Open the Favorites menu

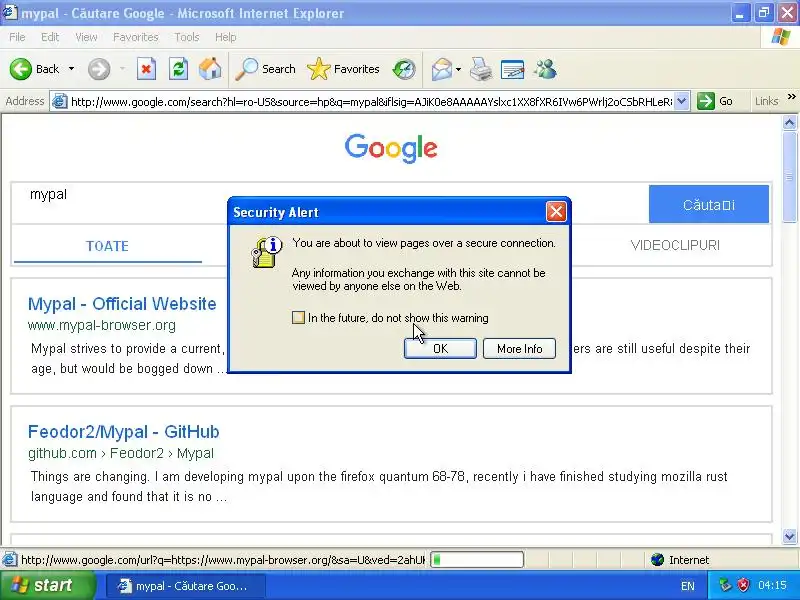136,37
